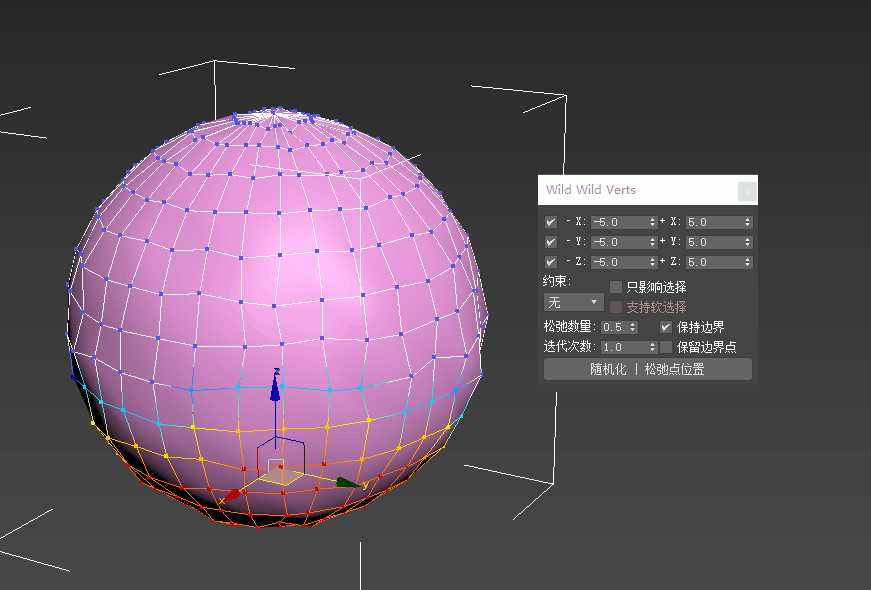Click the +Z spinner arrows
This screenshot has height=590, width=871.
pos(748,262)
